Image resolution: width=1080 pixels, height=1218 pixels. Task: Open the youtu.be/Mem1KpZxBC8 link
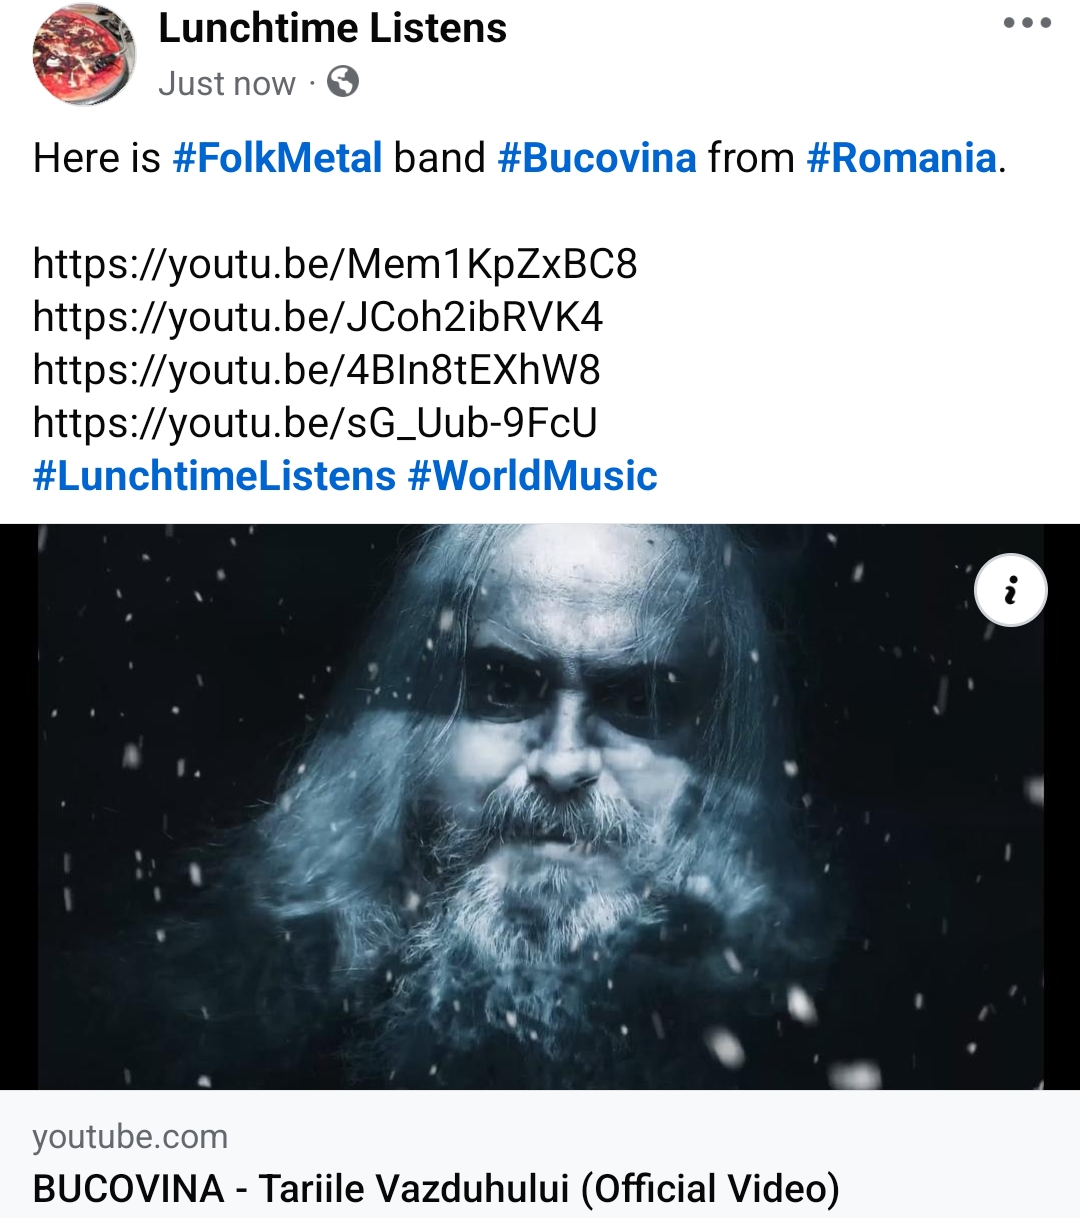point(335,264)
